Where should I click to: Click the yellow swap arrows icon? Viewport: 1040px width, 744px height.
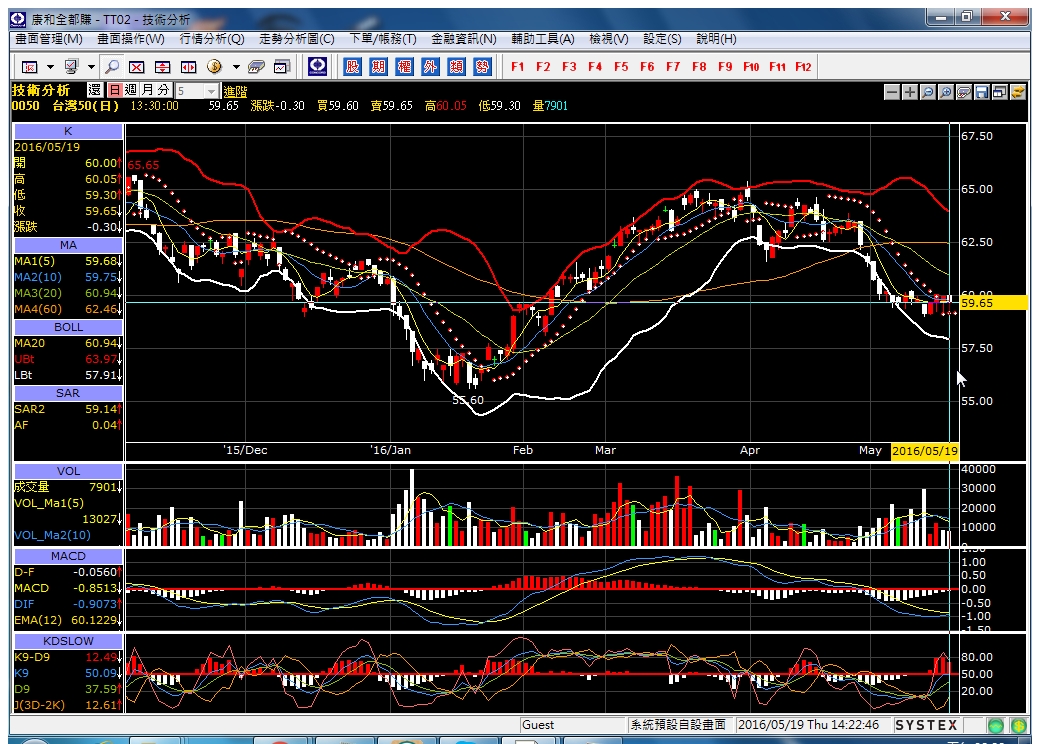(x=1017, y=92)
